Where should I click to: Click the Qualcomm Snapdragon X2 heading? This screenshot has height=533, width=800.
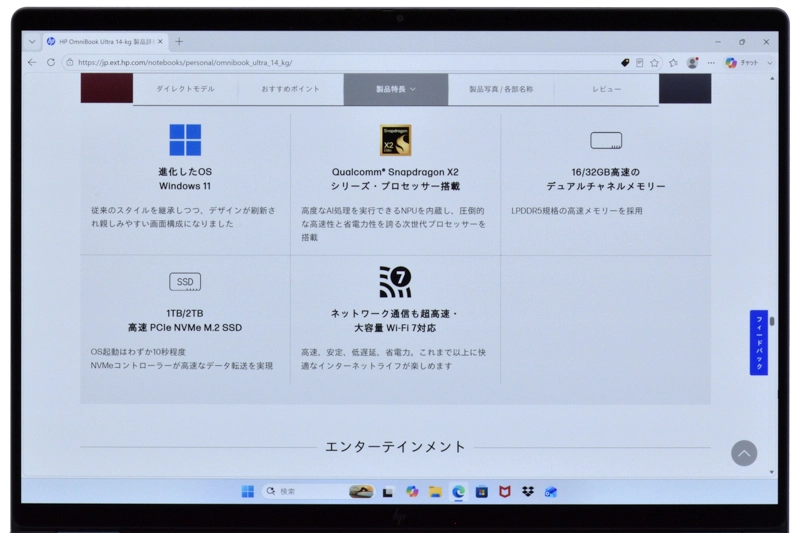point(395,179)
